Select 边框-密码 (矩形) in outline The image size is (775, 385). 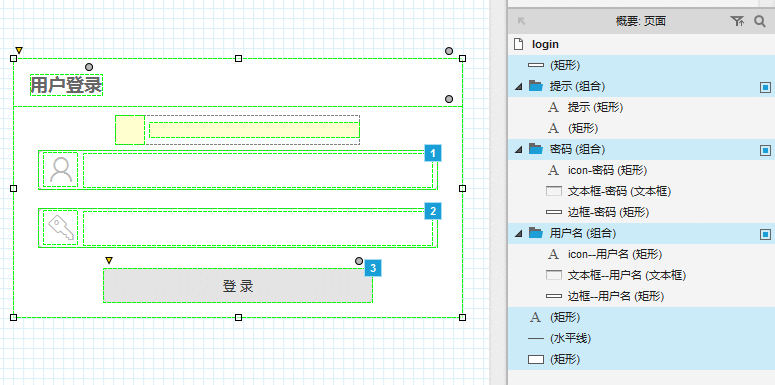641,212
